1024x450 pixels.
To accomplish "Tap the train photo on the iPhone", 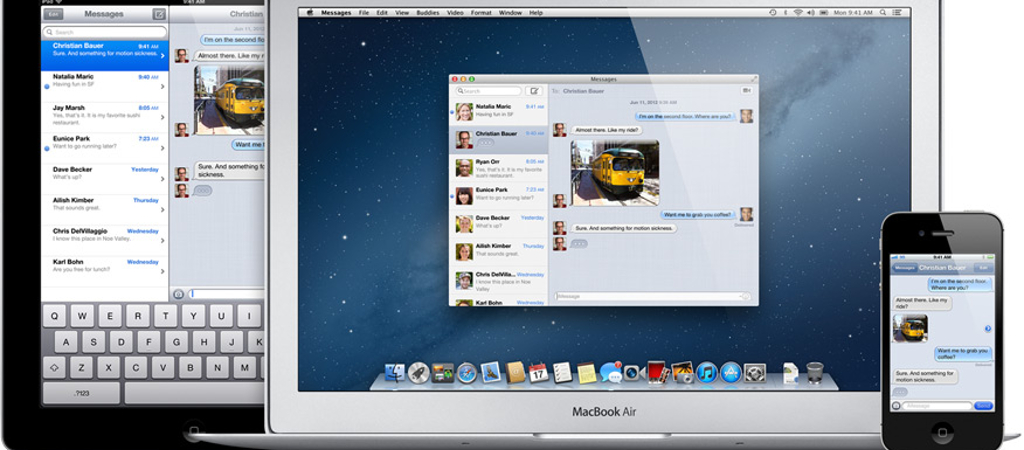I will pos(910,328).
